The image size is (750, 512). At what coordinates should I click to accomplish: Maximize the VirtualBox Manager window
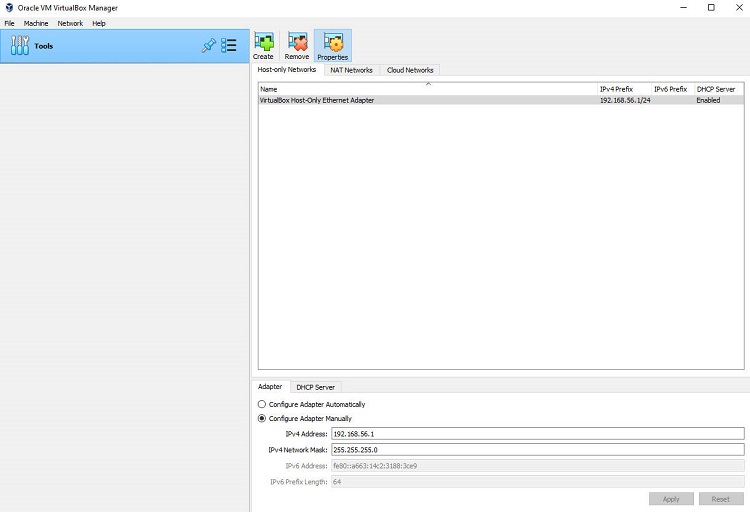coord(711,8)
